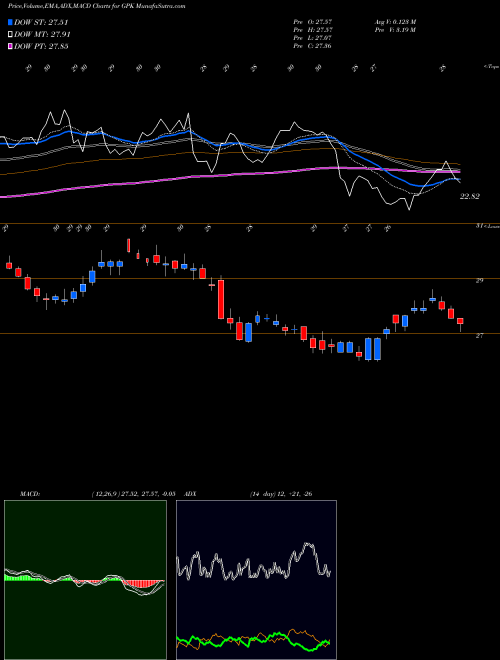
Task: Click the Pre H: 27.57 value
Action: coord(312,30)
